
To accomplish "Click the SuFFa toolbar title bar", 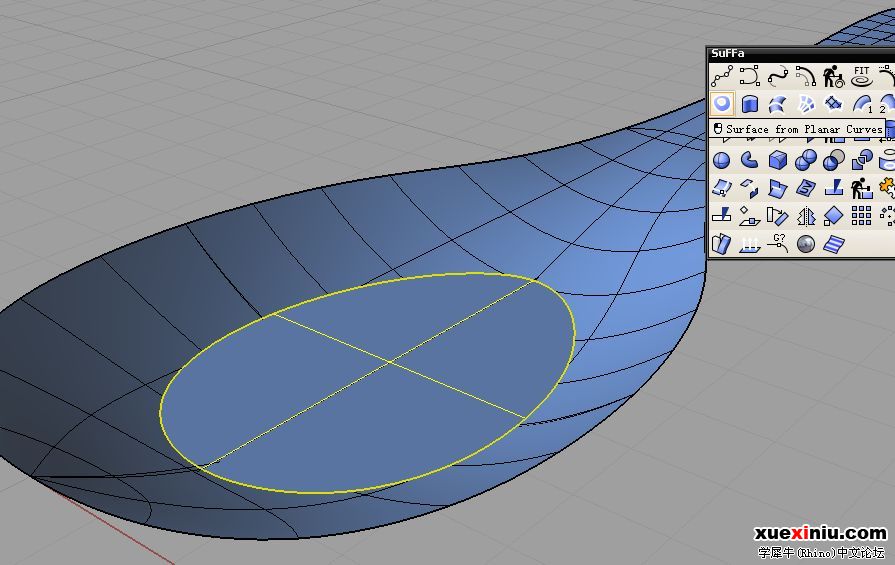I will [x=801, y=54].
